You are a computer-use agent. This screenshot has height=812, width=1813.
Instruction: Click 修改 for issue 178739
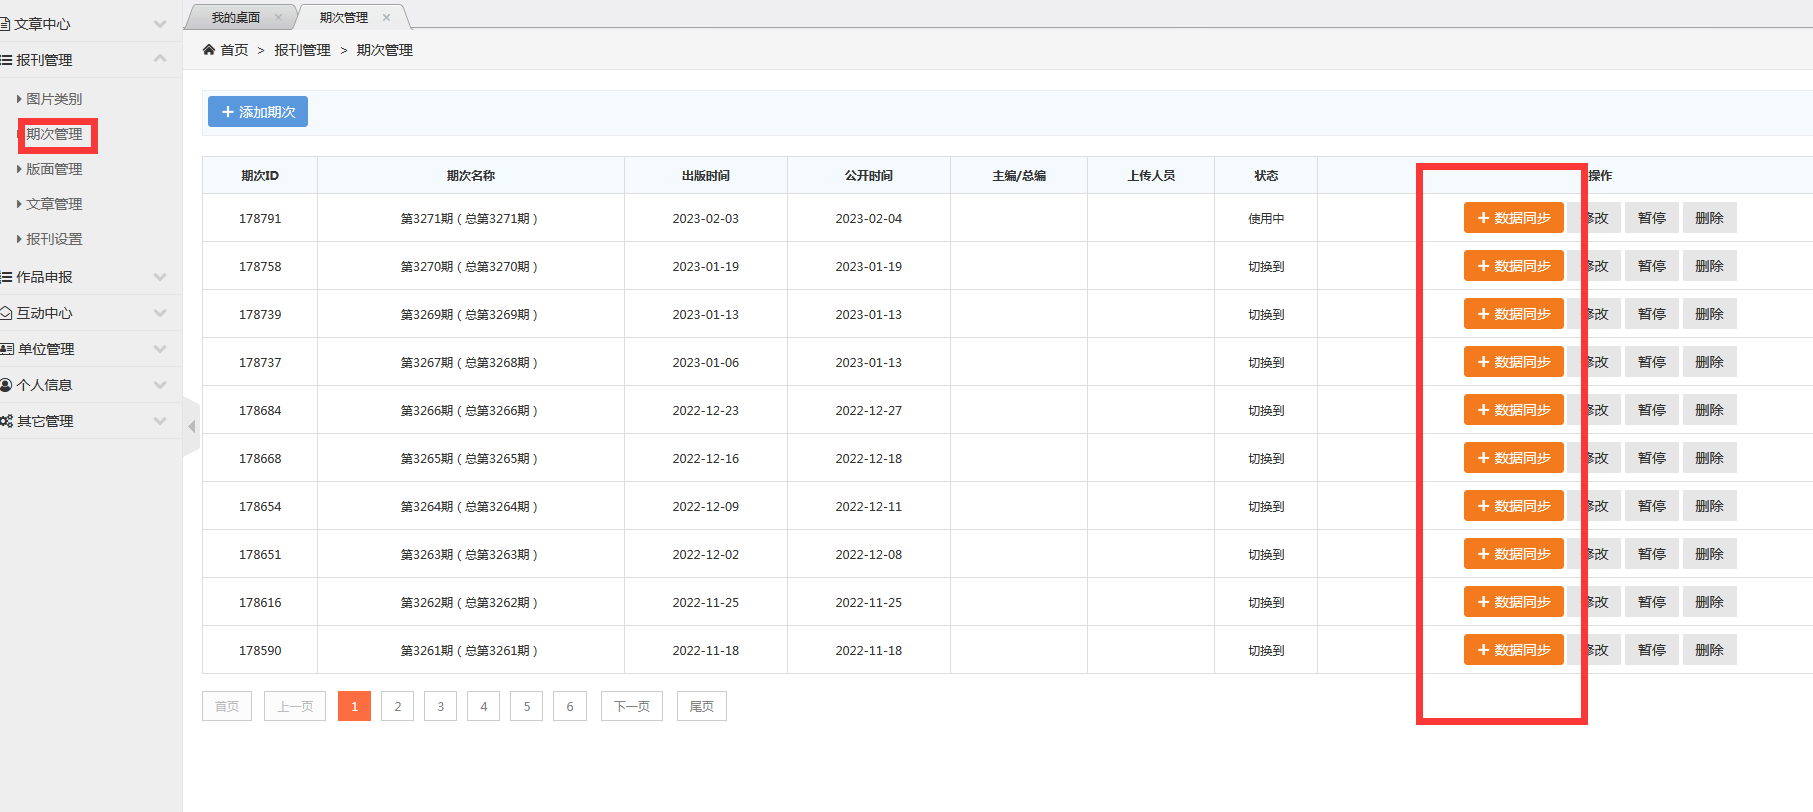tap(1596, 314)
